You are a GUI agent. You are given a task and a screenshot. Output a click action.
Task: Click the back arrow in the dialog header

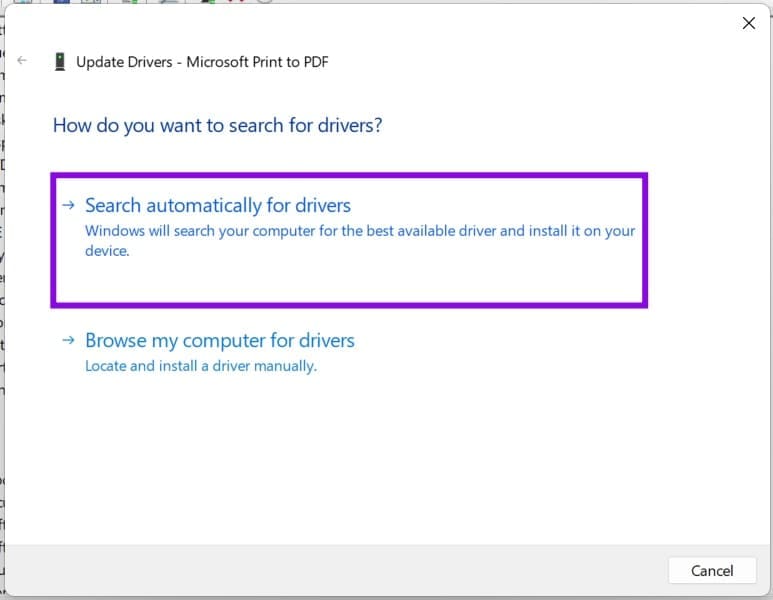(x=22, y=60)
